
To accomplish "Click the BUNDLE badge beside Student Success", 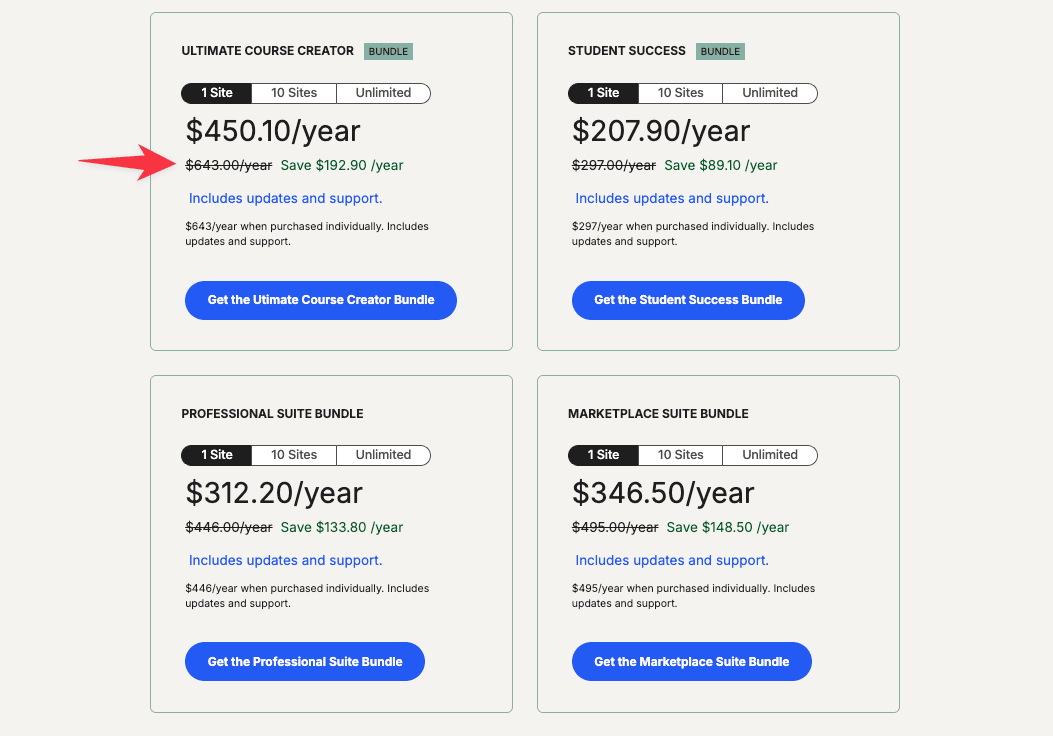I will click(720, 51).
